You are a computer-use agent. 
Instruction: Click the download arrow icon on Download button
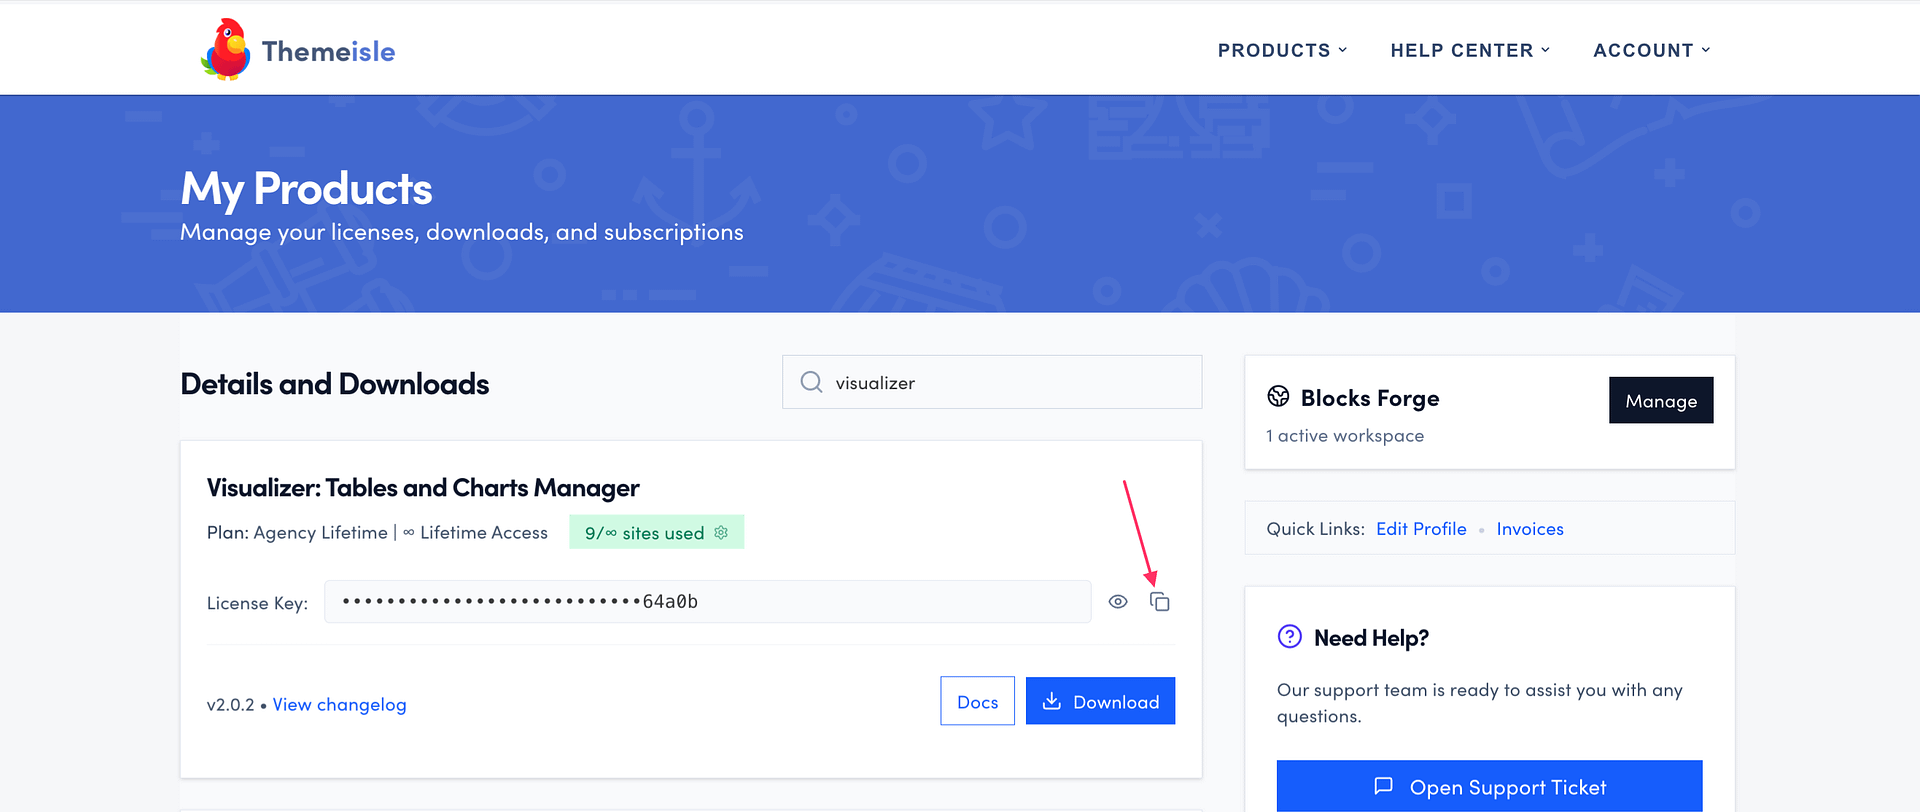(1052, 701)
